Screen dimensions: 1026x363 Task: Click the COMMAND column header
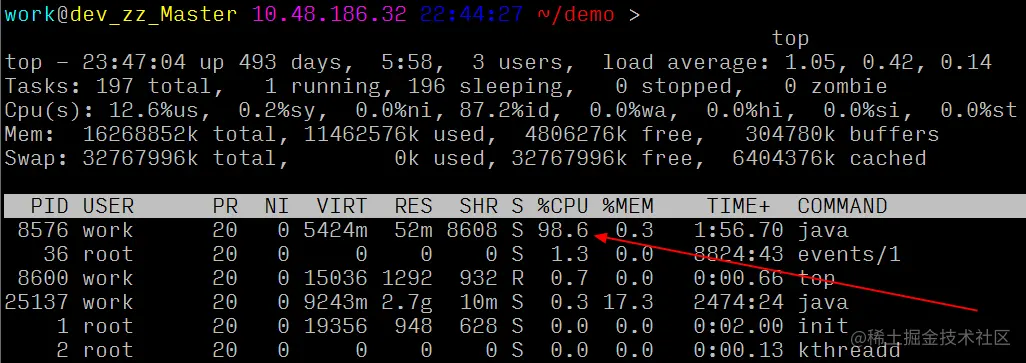[842, 207]
